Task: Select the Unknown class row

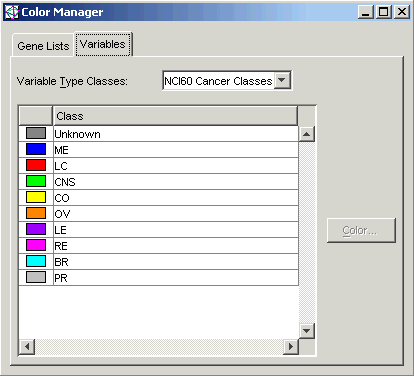Action: (159, 134)
